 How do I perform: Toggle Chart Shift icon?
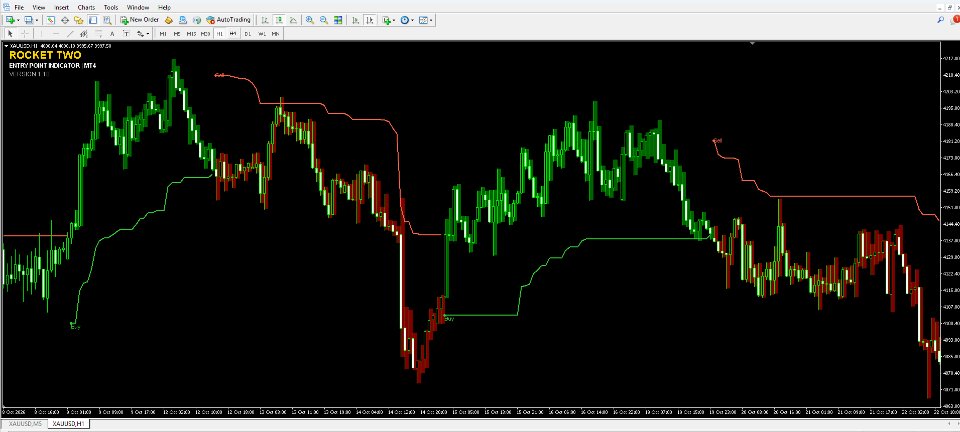coord(370,20)
